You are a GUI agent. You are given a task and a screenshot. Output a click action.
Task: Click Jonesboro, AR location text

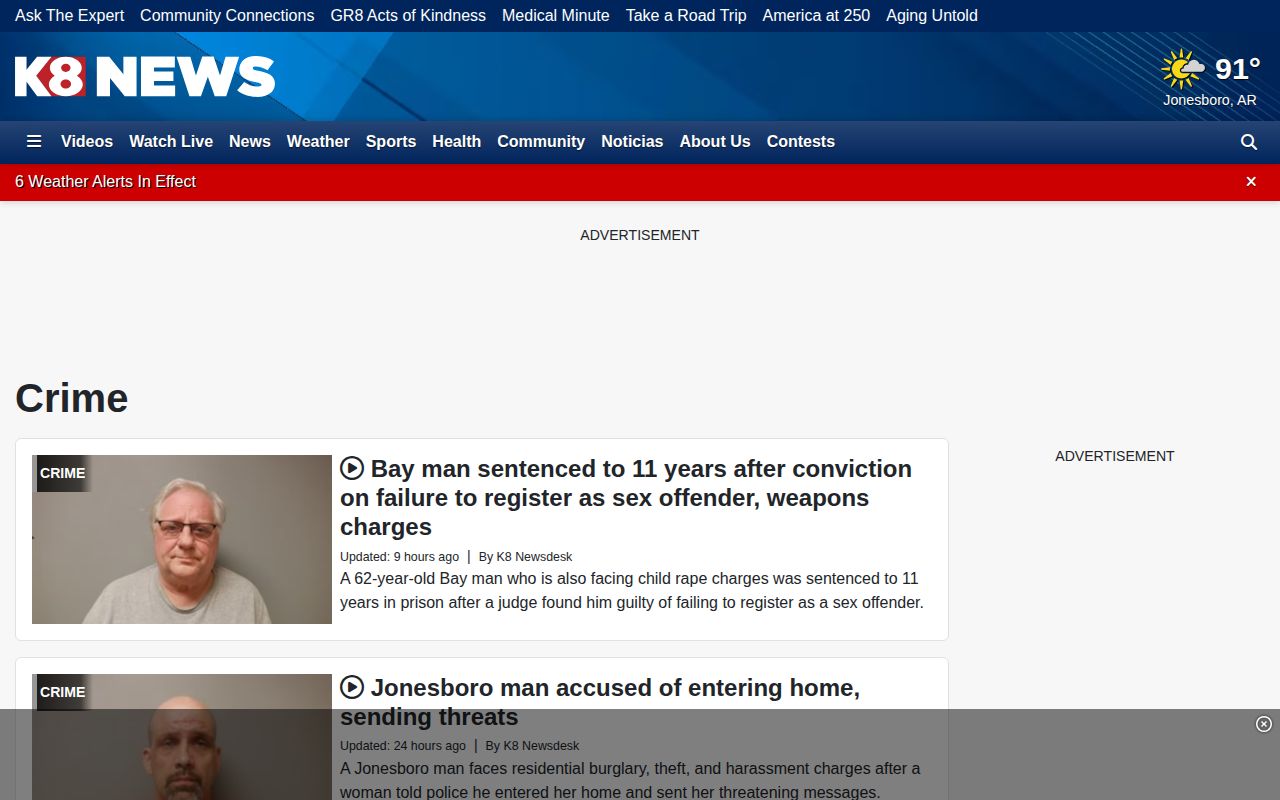(x=1210, y=100)
